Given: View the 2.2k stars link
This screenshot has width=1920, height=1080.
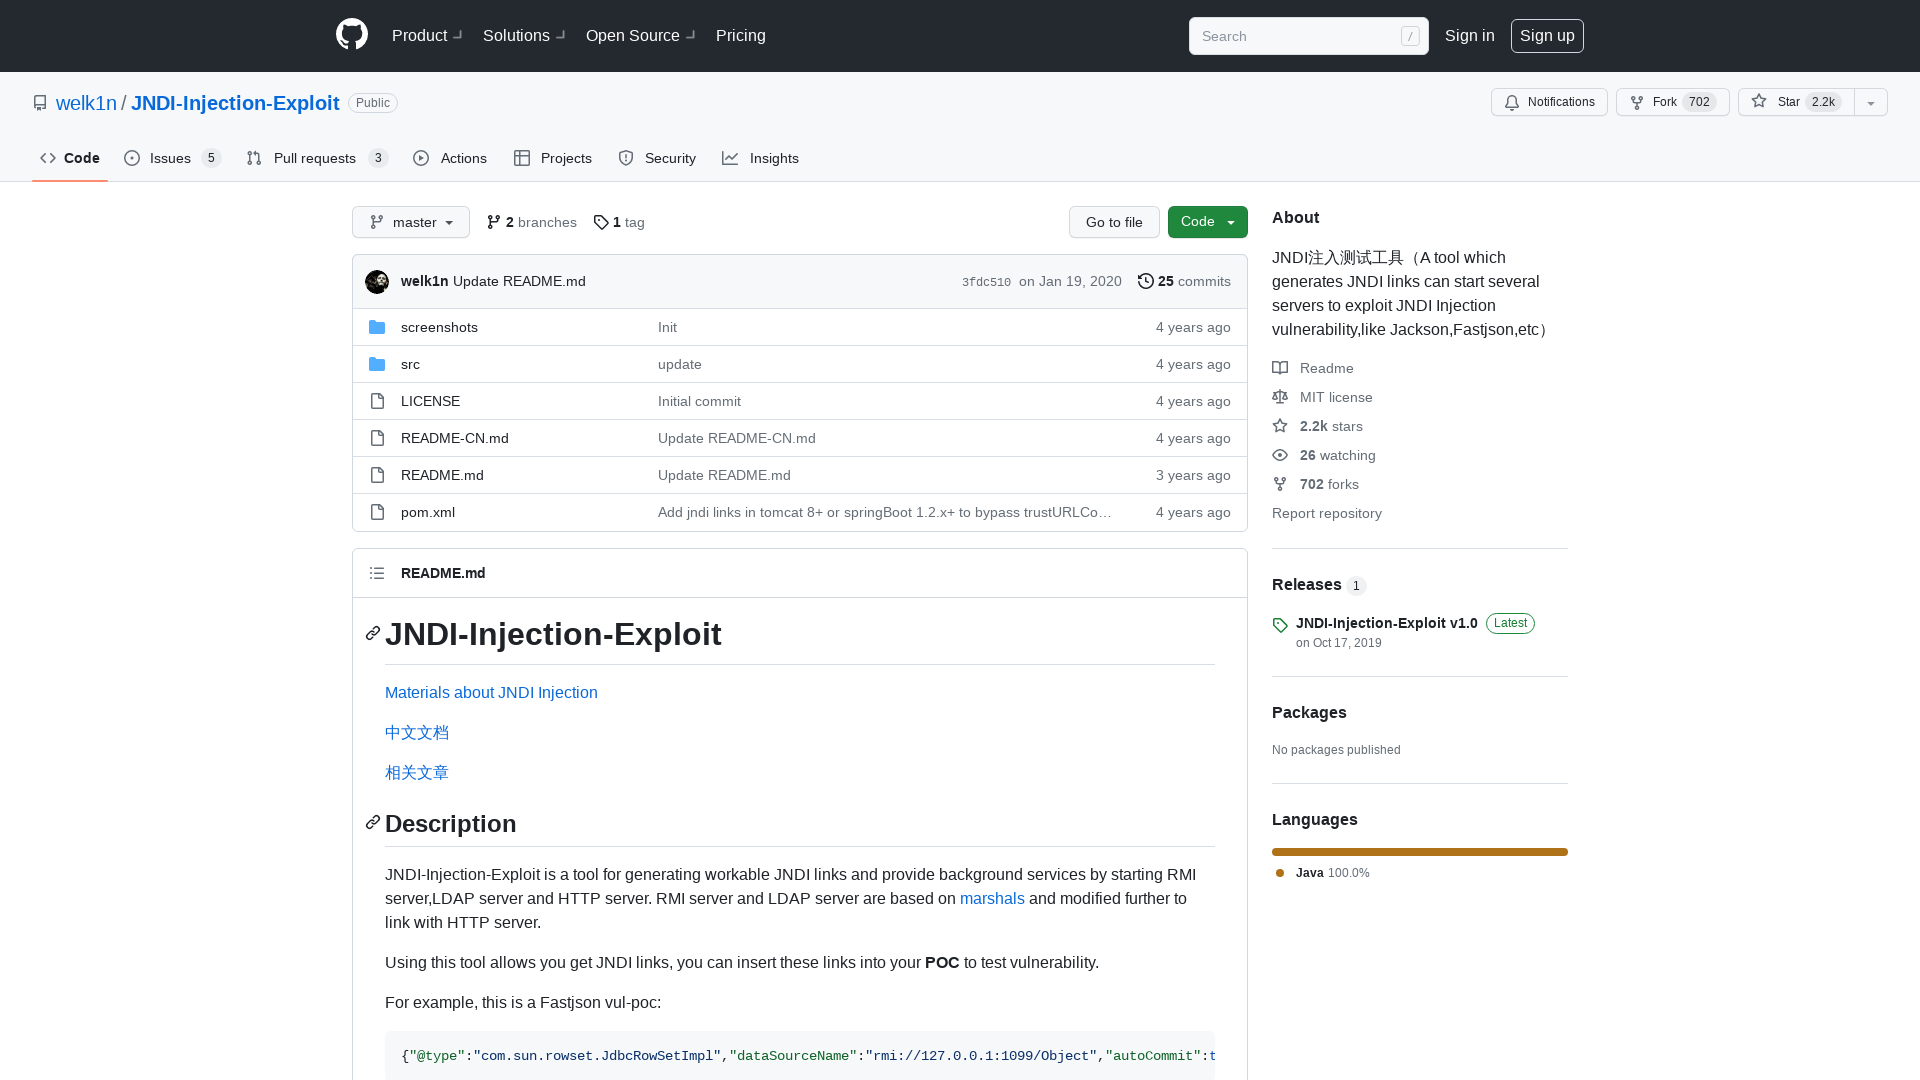Looking at the screenshot, I should pyautogui.click(x=1317, y=426).
